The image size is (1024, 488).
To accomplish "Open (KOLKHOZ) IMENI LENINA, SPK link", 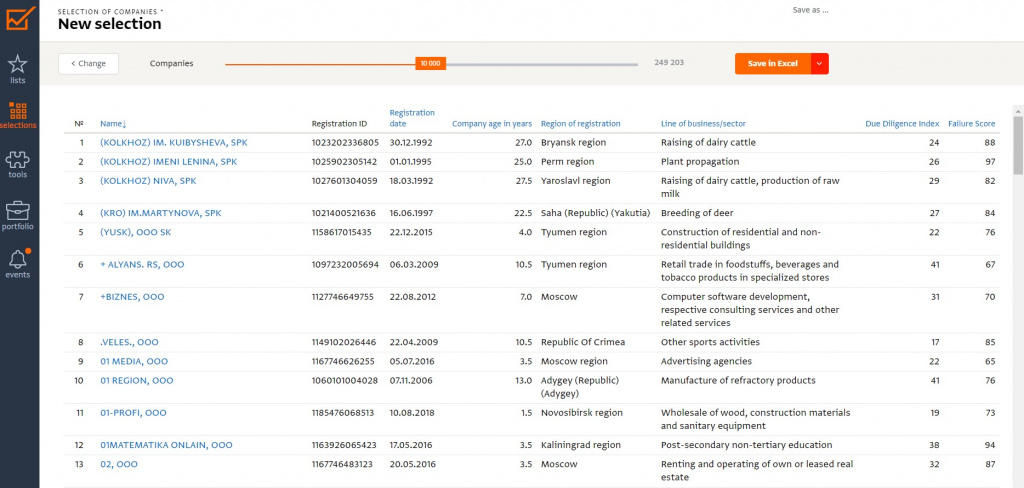I will 168,162.
